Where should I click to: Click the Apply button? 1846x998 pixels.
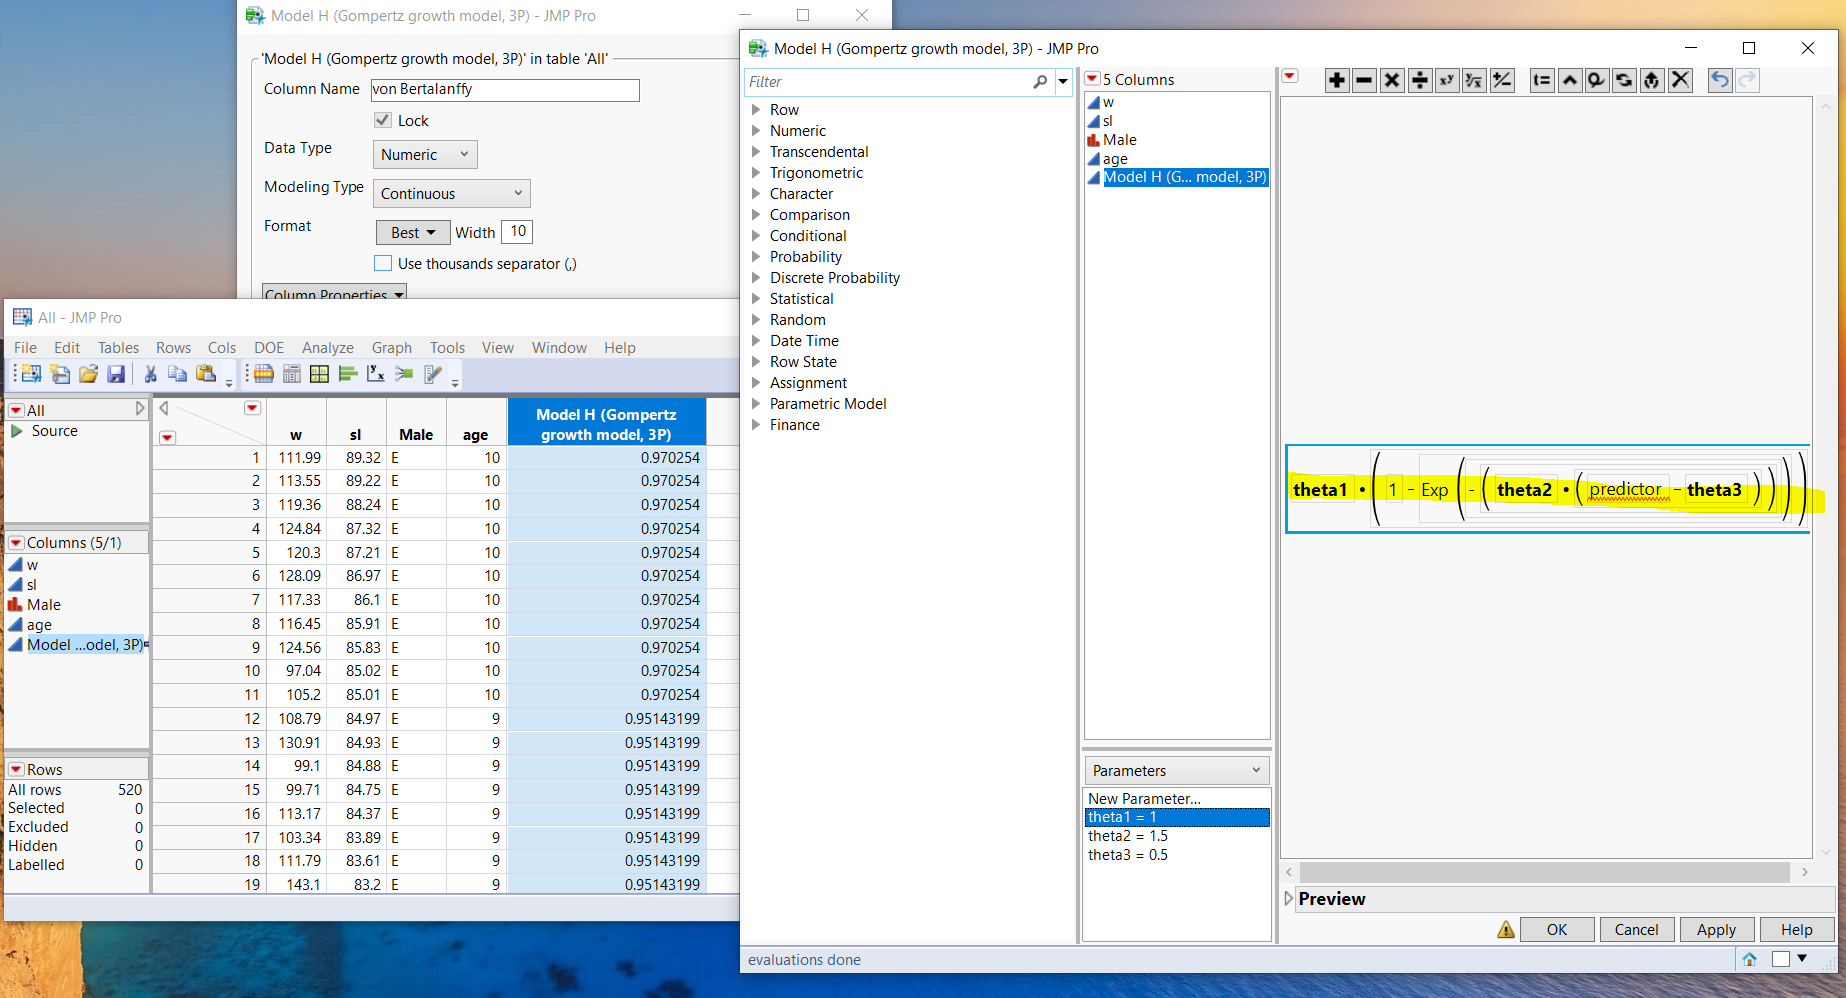[1716, 929]
